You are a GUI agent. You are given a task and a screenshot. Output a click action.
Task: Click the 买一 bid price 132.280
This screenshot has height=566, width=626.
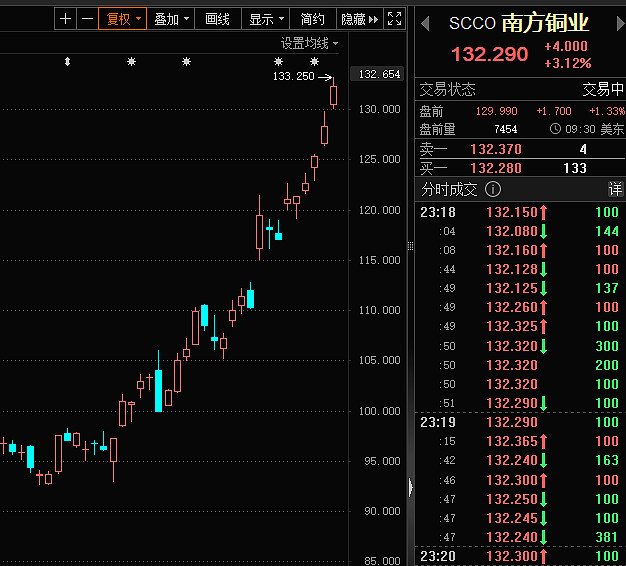pyautogui.click(x=496, y=168)
